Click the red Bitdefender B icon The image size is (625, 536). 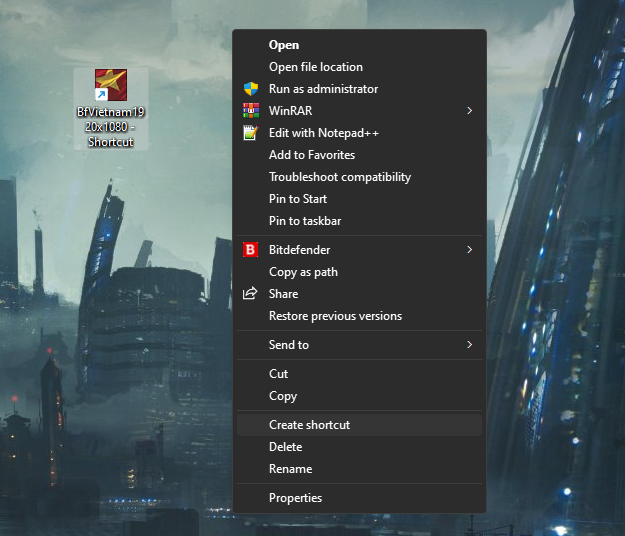[251, 250]
